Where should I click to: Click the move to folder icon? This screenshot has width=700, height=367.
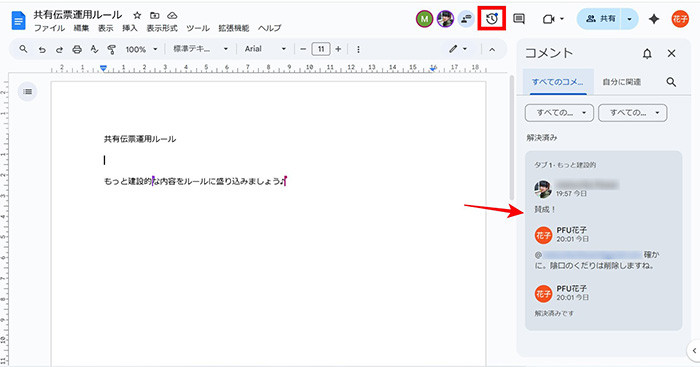[154, 15]
